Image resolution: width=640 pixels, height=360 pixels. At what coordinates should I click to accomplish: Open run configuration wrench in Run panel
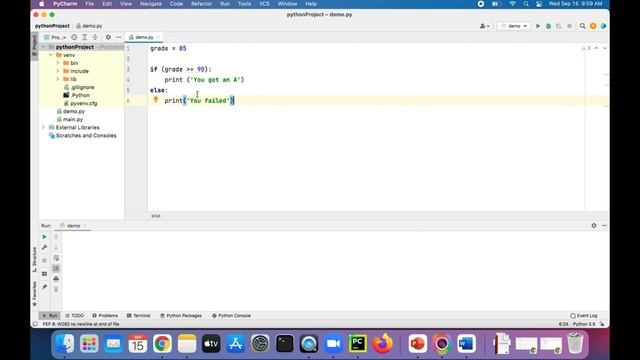click(x=44, y=247)
